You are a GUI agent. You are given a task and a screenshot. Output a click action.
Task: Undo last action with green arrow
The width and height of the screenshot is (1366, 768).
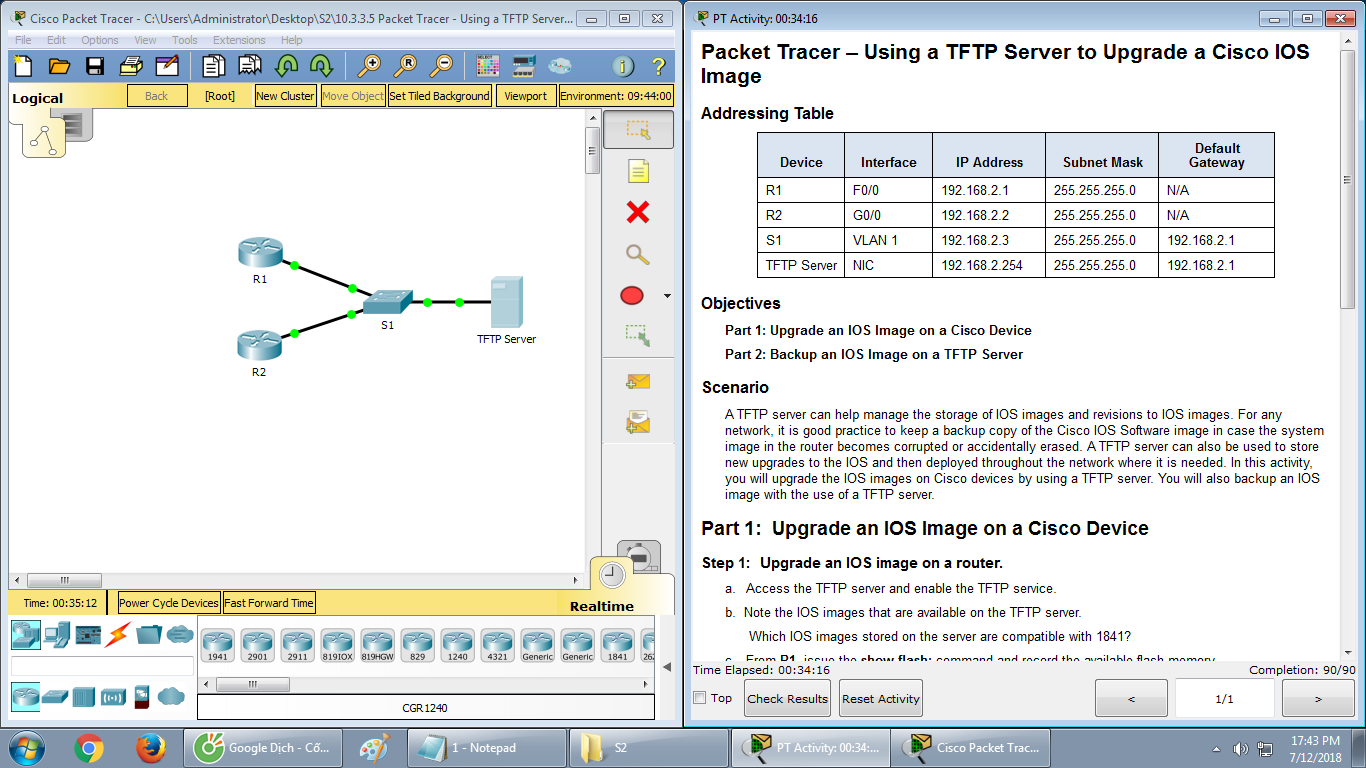[x=287, y=66]
